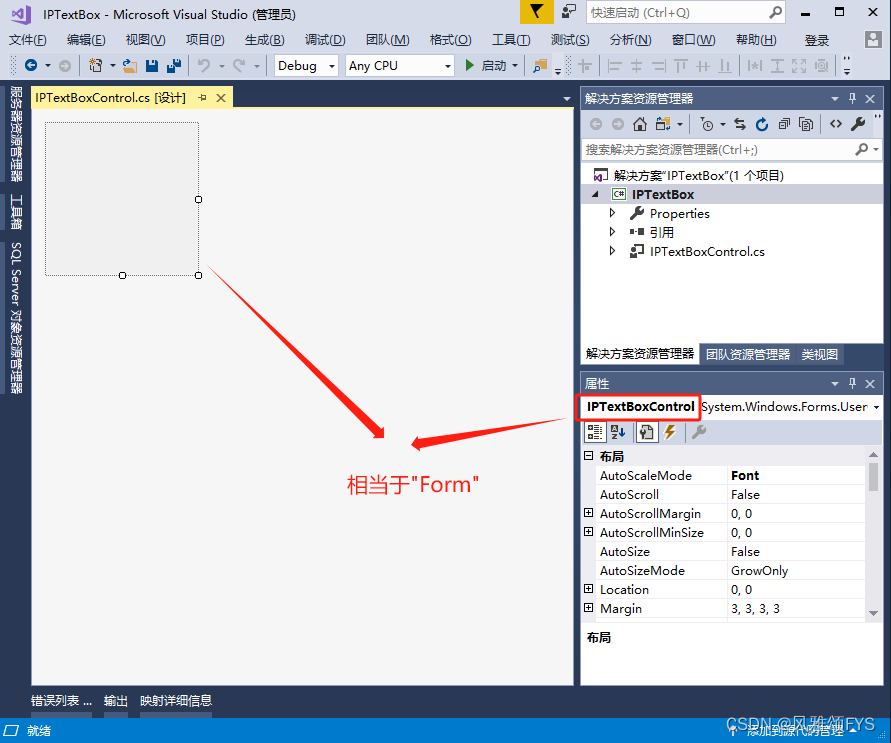Screen dimensions: 891x743
Task: Click the green 启动 start button
Action: [470, 64]
